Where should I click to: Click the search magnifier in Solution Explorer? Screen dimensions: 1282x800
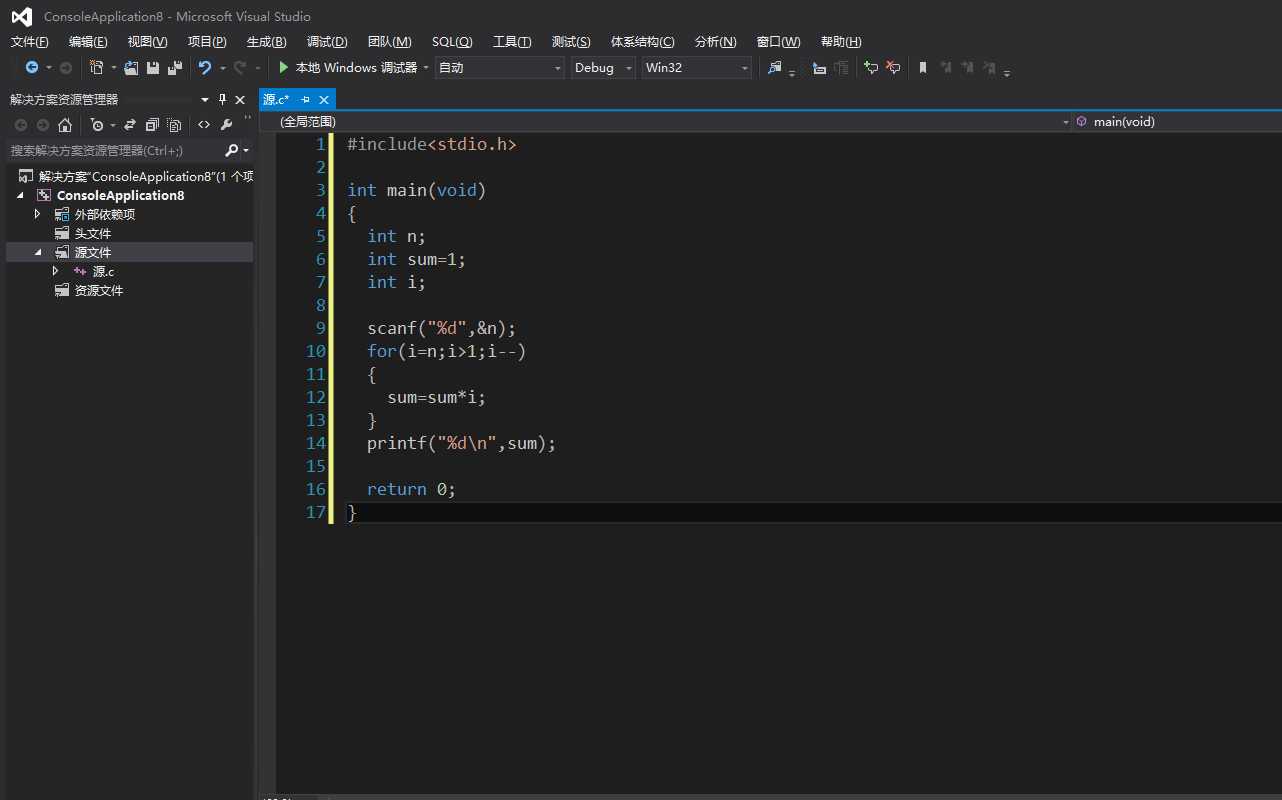point(232,150)
